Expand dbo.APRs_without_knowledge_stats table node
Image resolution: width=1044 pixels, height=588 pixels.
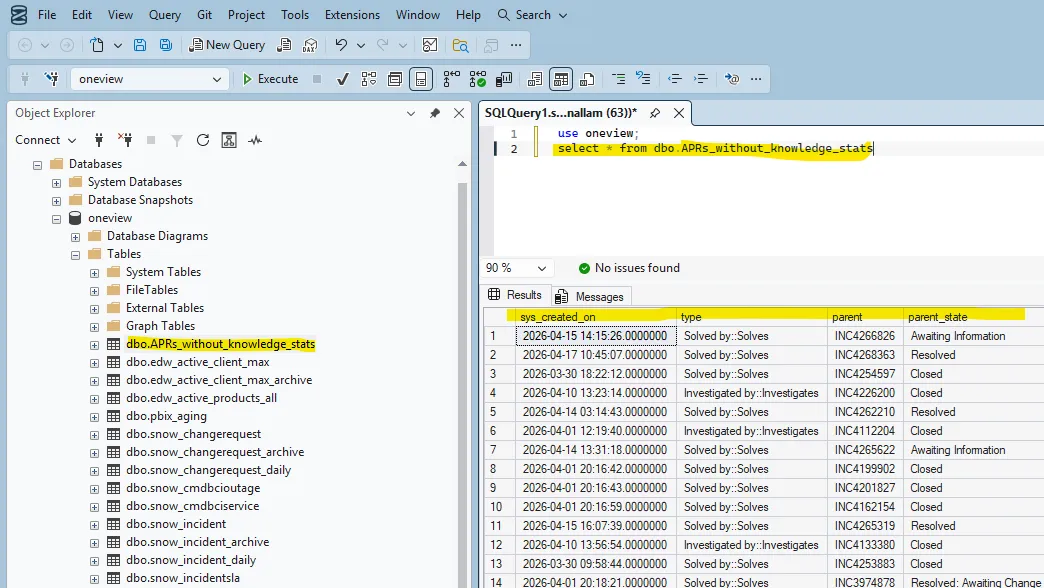tap(95, 345)
